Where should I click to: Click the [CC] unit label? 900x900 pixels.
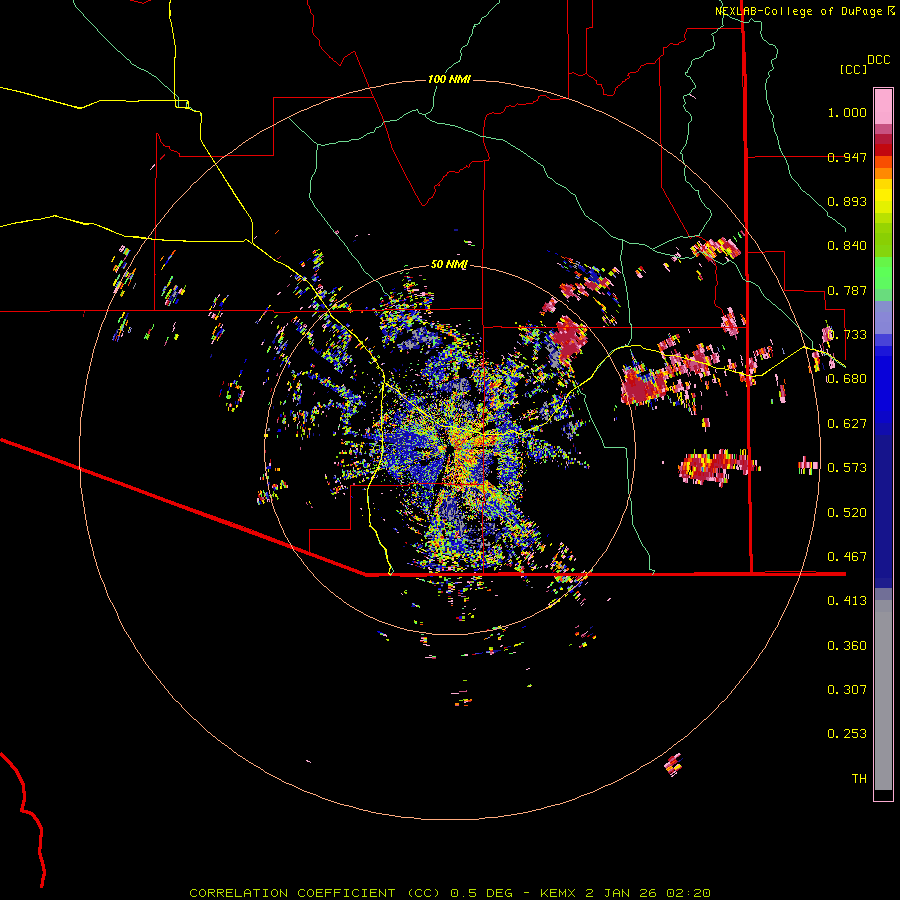tap(854, 69)
